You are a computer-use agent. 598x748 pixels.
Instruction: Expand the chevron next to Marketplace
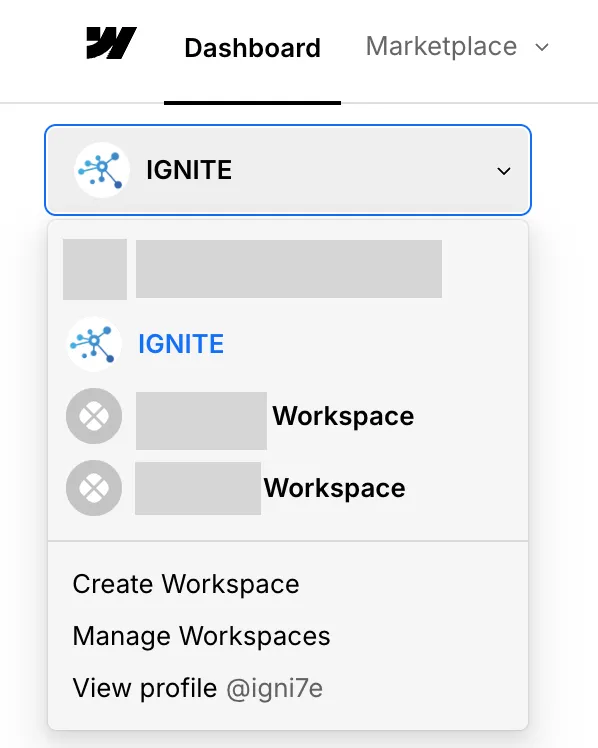(542, 47)
